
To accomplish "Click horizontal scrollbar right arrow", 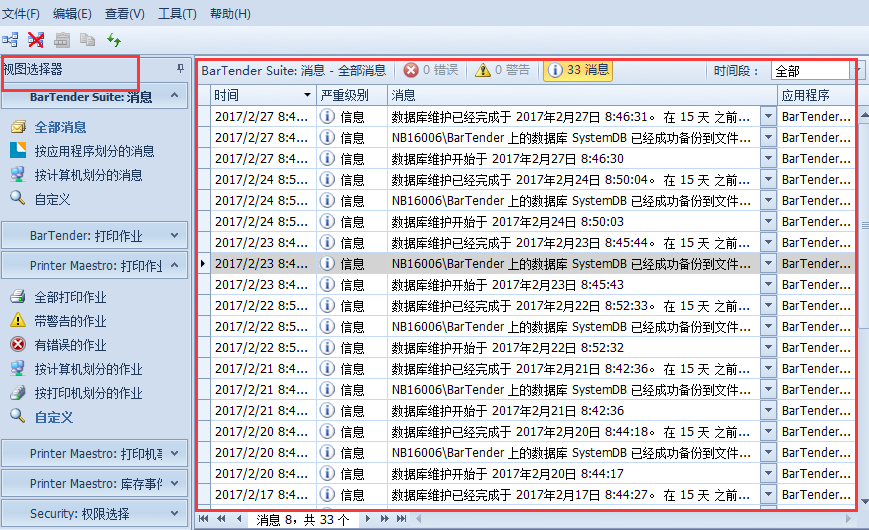I will coord(848,519).
